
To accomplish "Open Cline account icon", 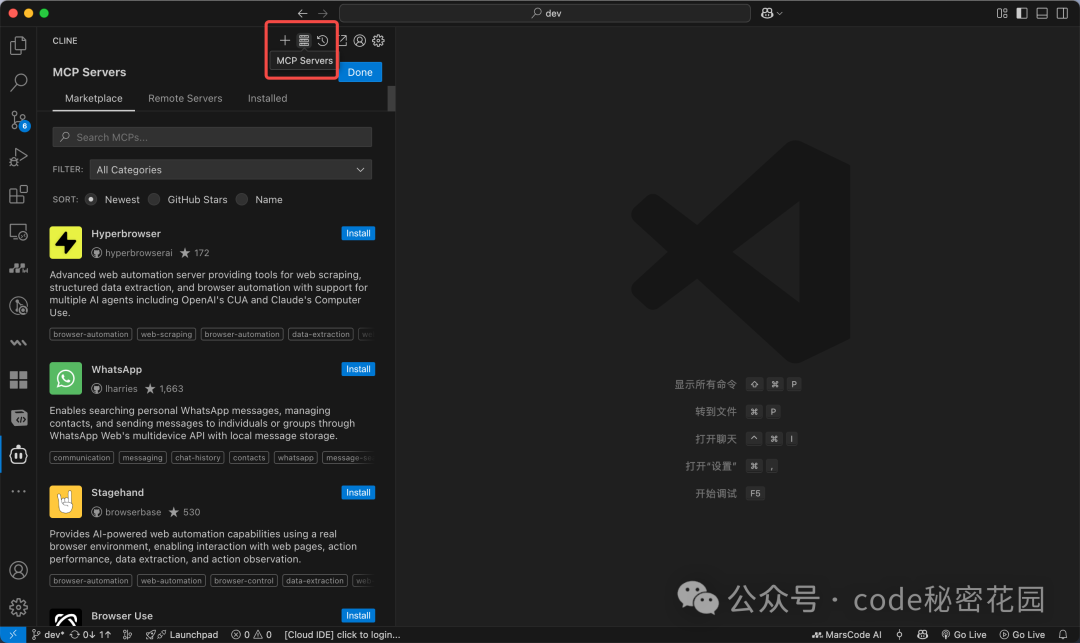I will (360, 40).
